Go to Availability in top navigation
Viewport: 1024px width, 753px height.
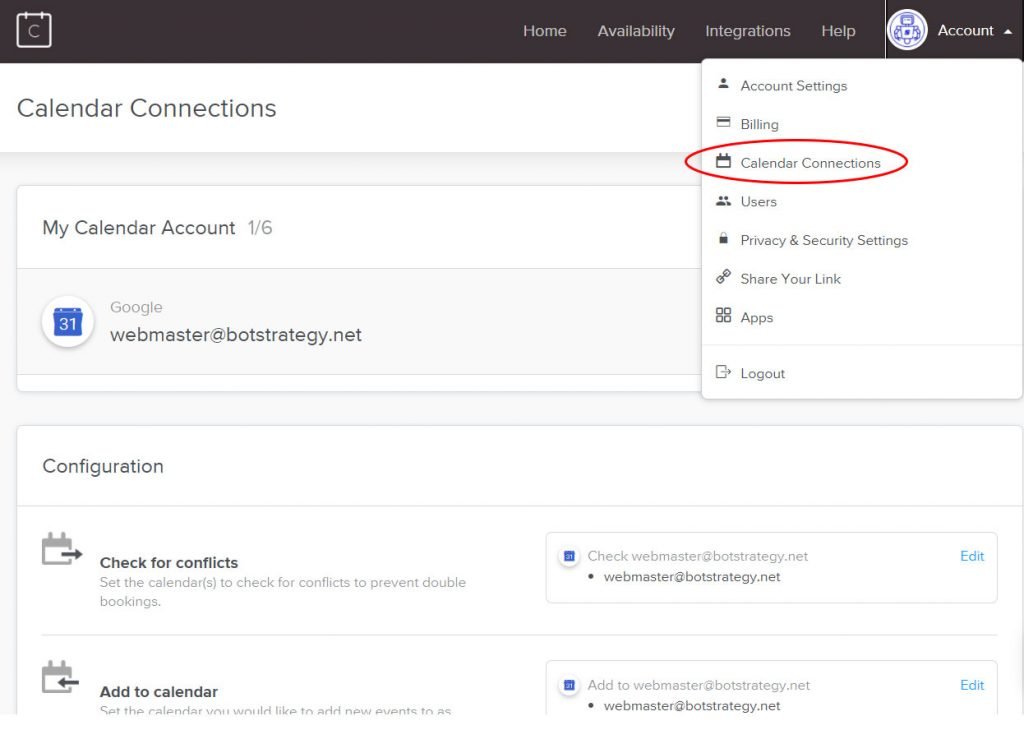click(x=635, y=31)
